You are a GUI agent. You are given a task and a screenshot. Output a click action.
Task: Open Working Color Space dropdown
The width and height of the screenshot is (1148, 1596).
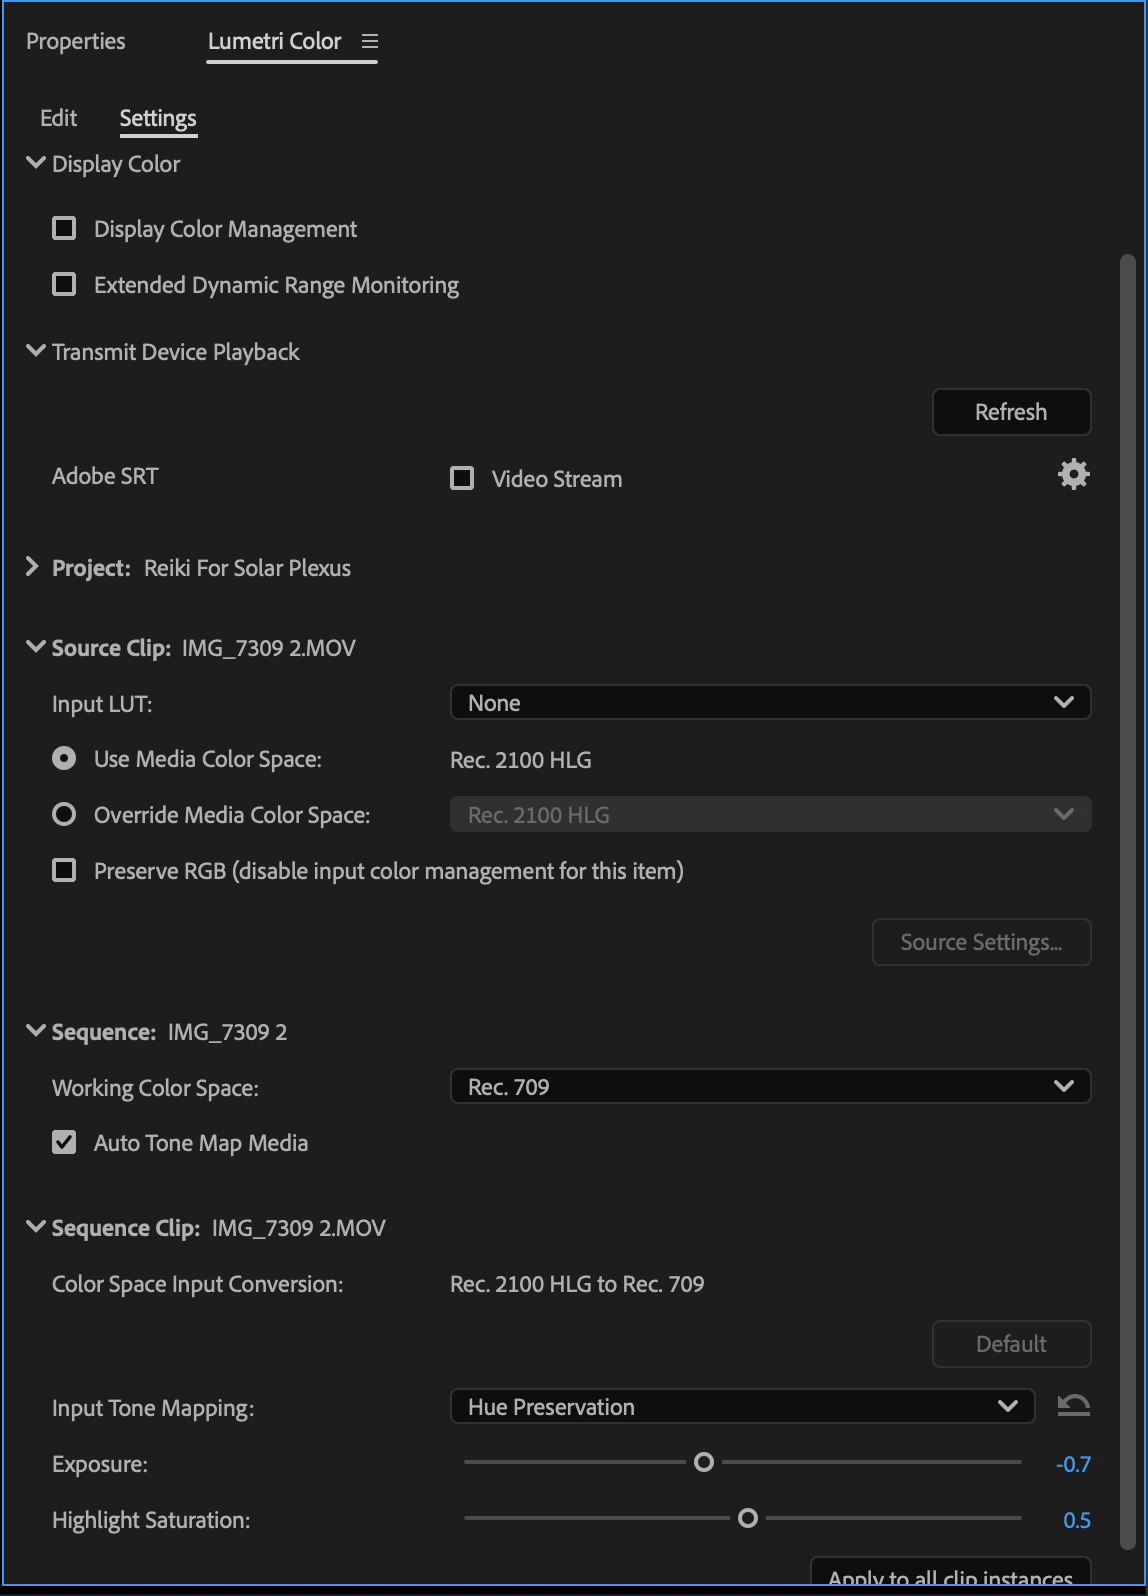(x=770, y=1087)
